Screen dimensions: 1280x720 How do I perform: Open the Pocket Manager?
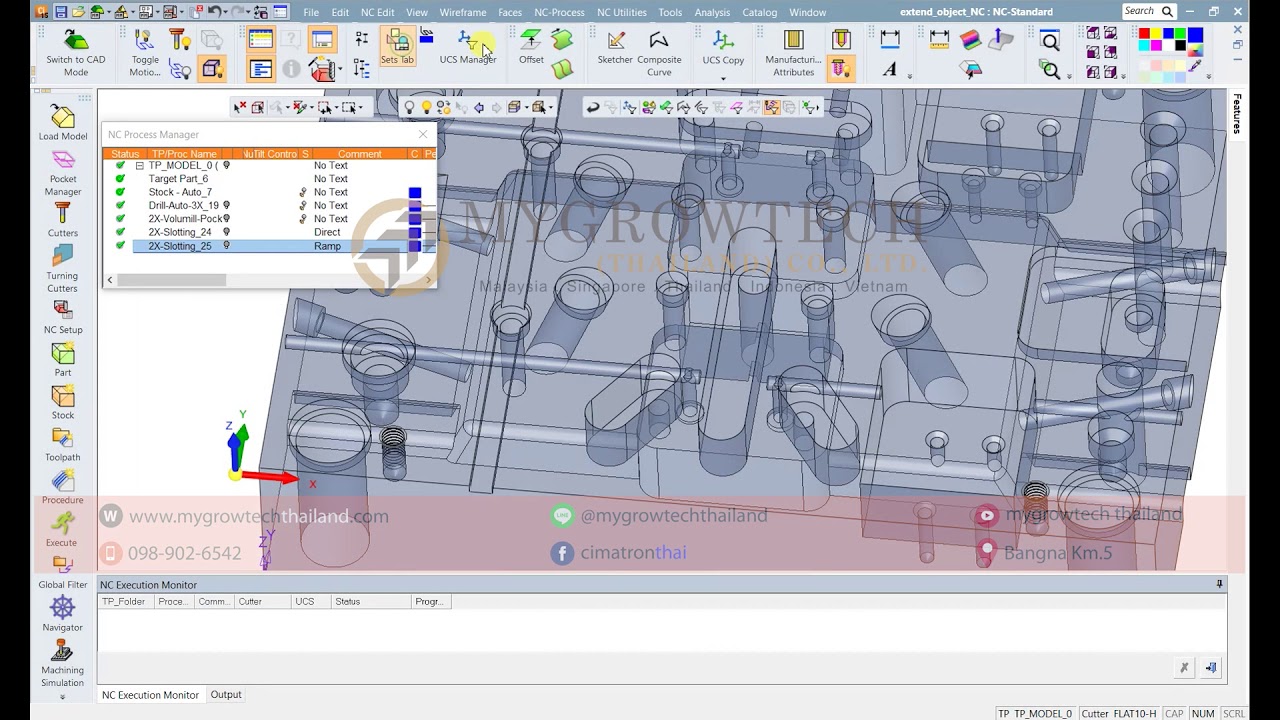63,173
